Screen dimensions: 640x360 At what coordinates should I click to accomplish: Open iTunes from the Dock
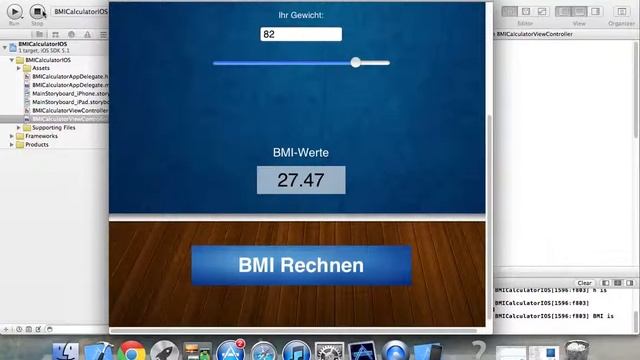pos(296,351)
